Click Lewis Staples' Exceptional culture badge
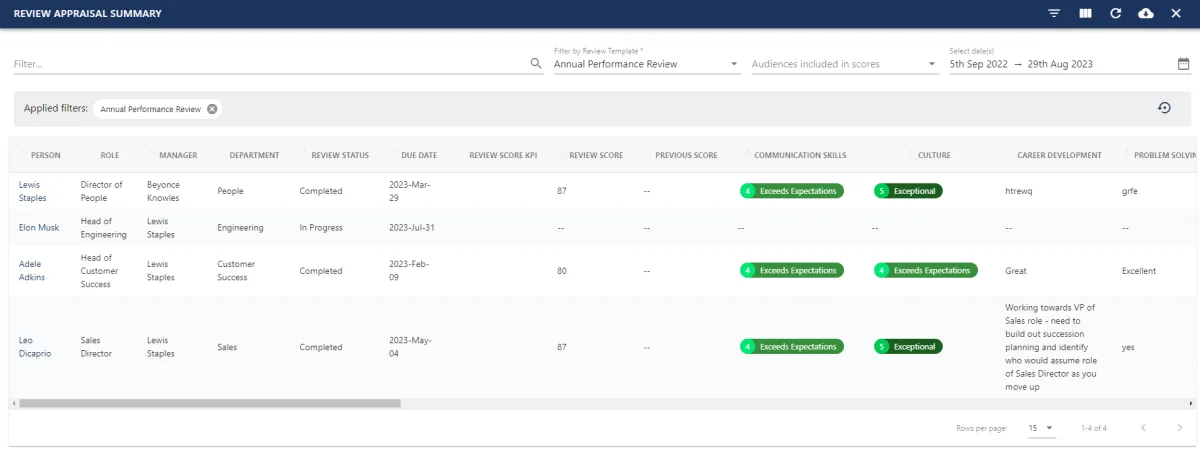This screenshot has width=1200, height=449. pyautogui.click(x=908, y=191)
